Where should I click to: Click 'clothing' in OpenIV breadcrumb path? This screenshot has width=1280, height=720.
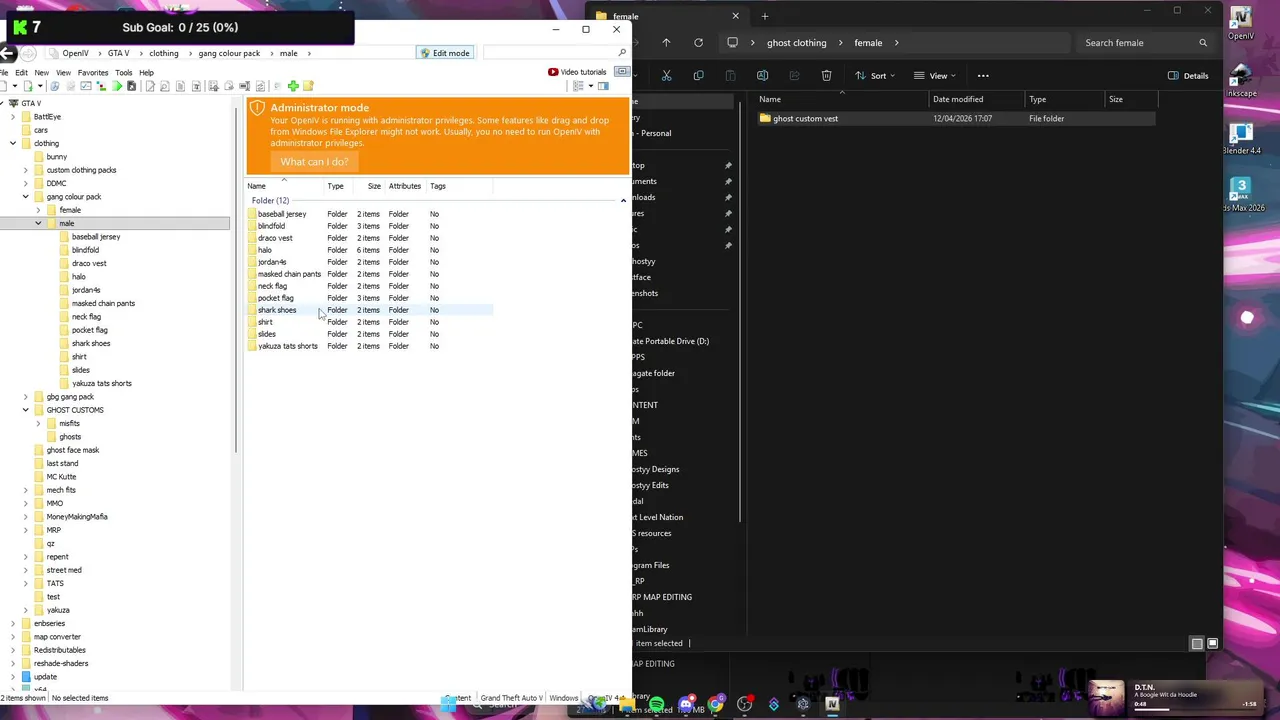tap(163, 53)
